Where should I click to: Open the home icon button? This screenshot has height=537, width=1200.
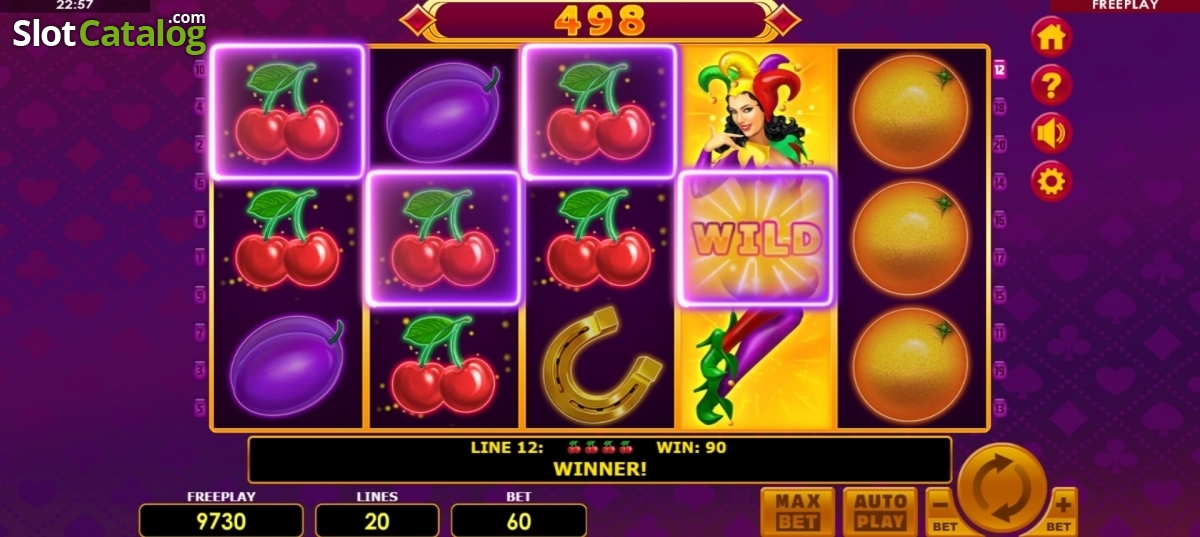[1051, 38]
